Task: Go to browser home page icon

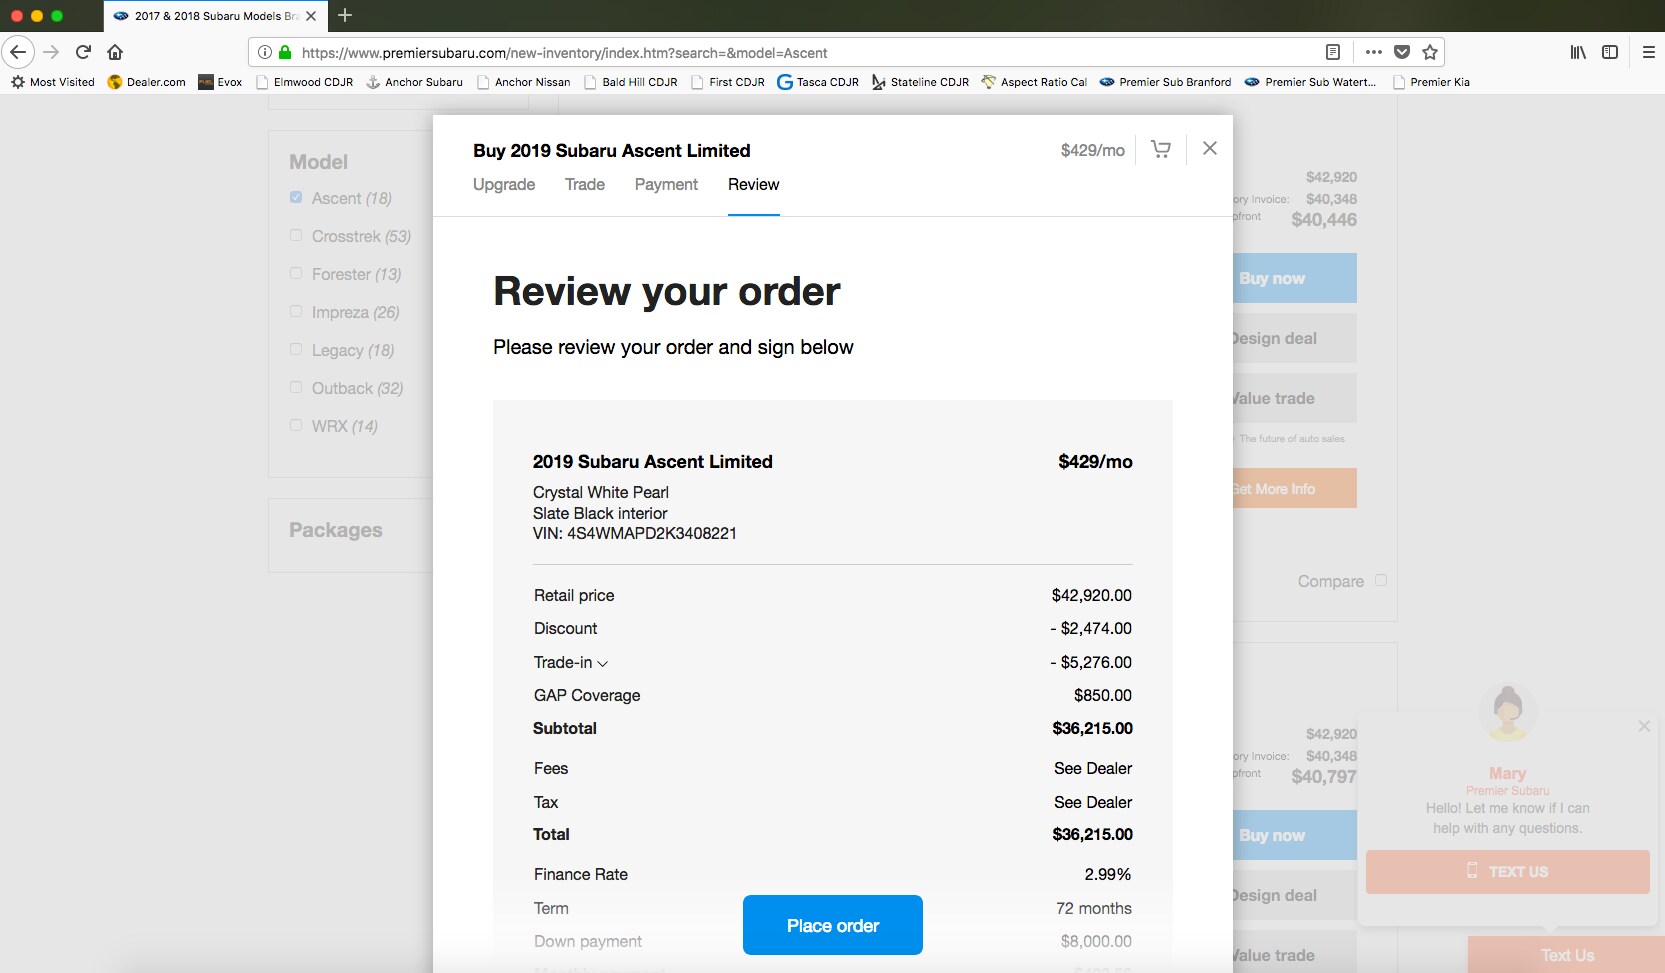Action: (115, 52)
